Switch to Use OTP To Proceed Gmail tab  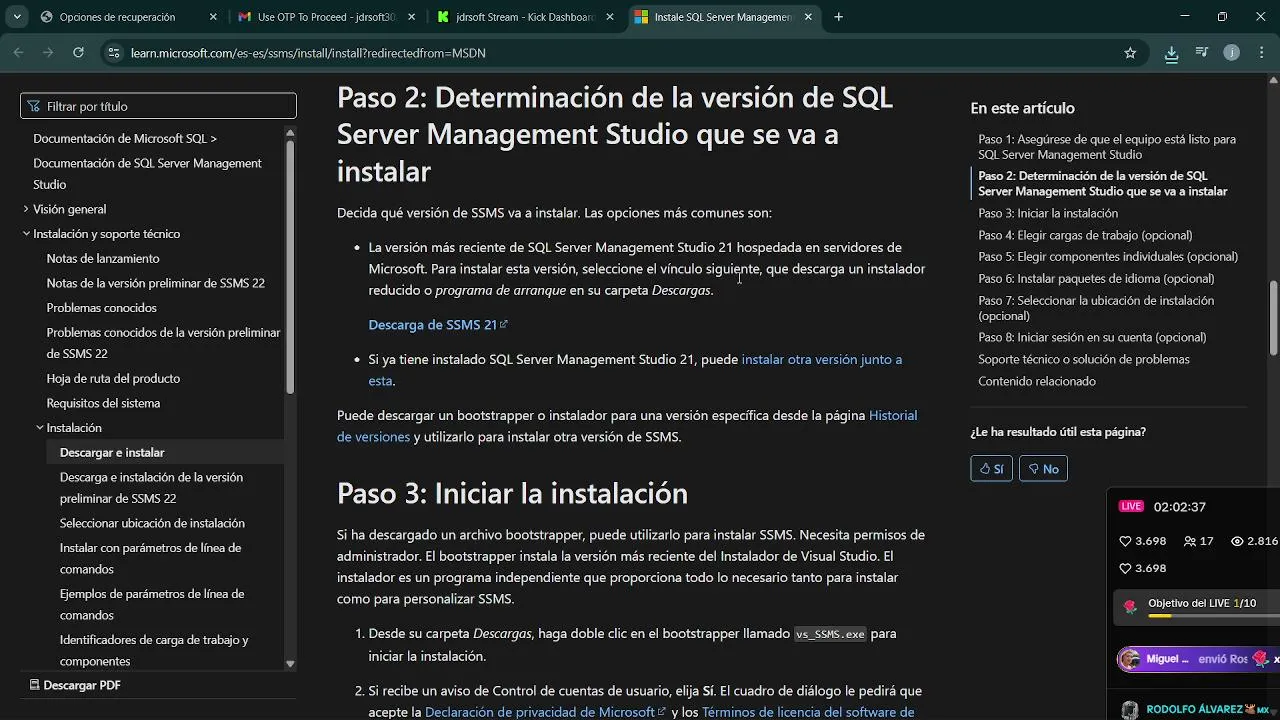[327, 17]
